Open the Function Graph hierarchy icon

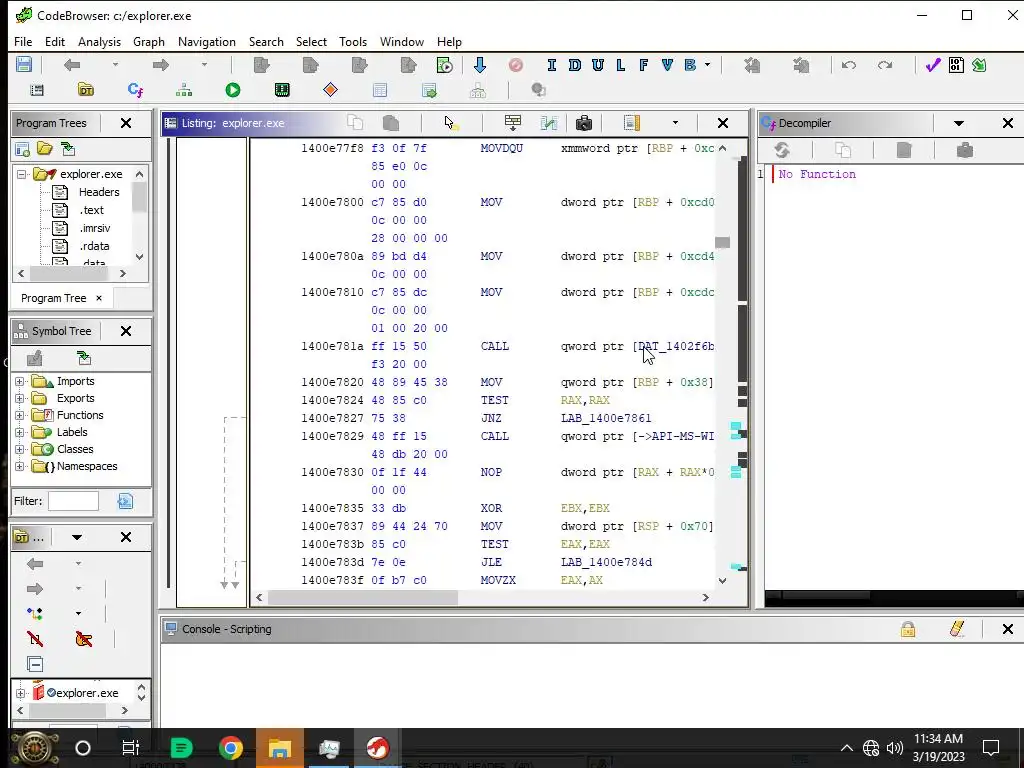click(x=184, y=89)
